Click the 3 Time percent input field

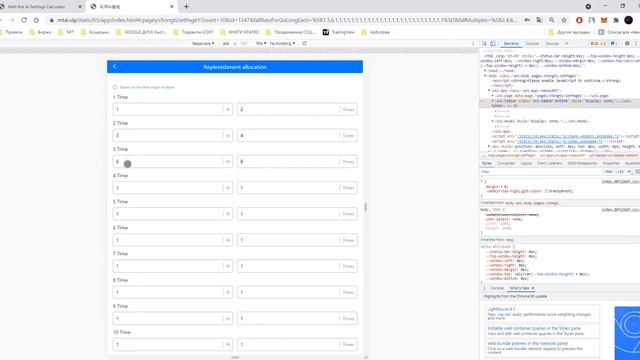pos(172,162)
